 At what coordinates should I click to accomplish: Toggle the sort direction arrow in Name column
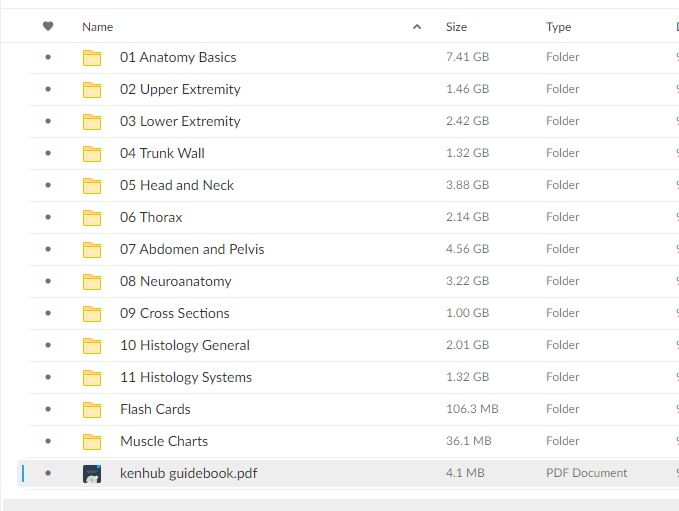(417, 27)
